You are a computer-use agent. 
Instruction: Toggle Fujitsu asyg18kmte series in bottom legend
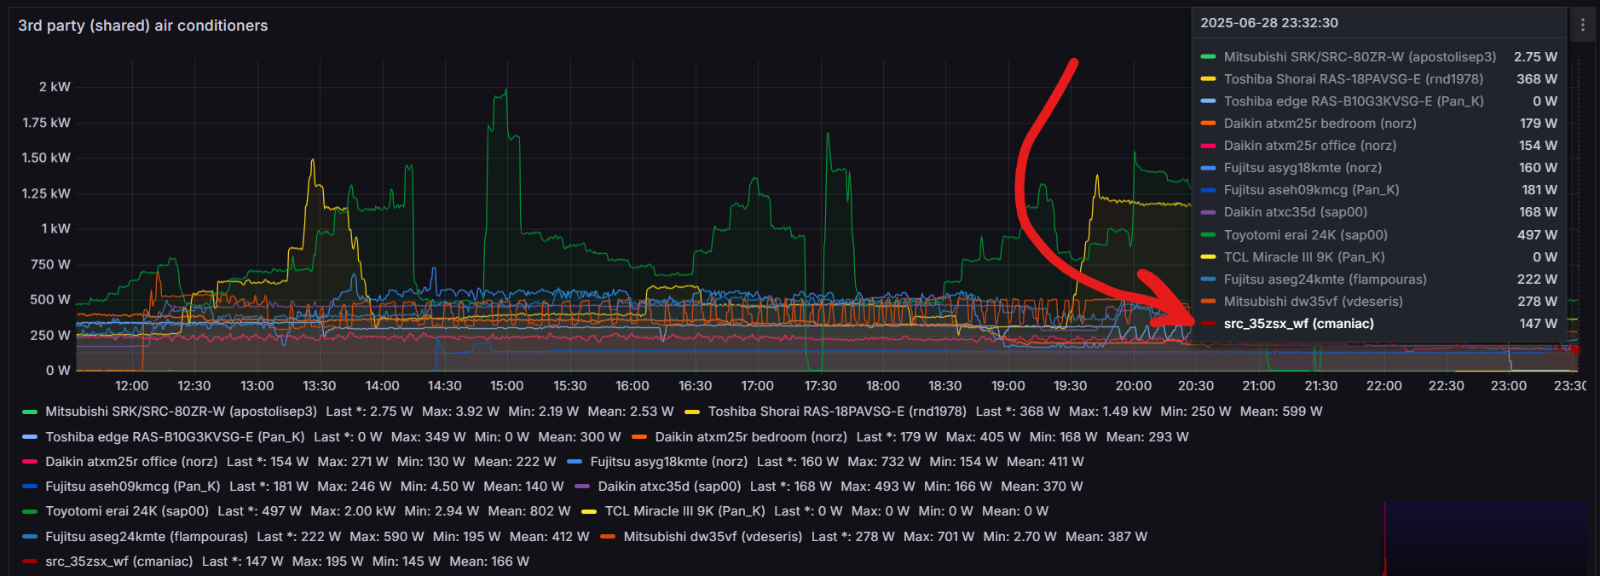point(669,462)
